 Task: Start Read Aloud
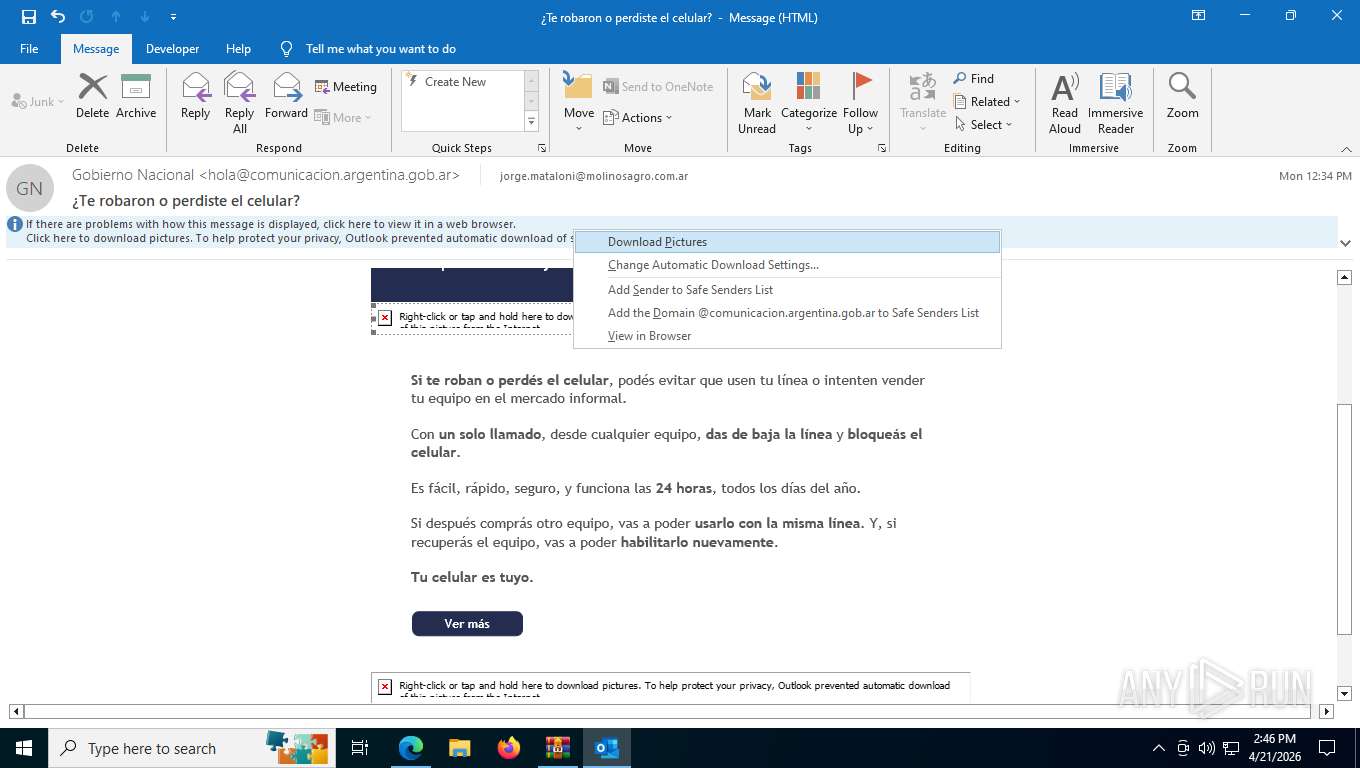coord(1065,102)
